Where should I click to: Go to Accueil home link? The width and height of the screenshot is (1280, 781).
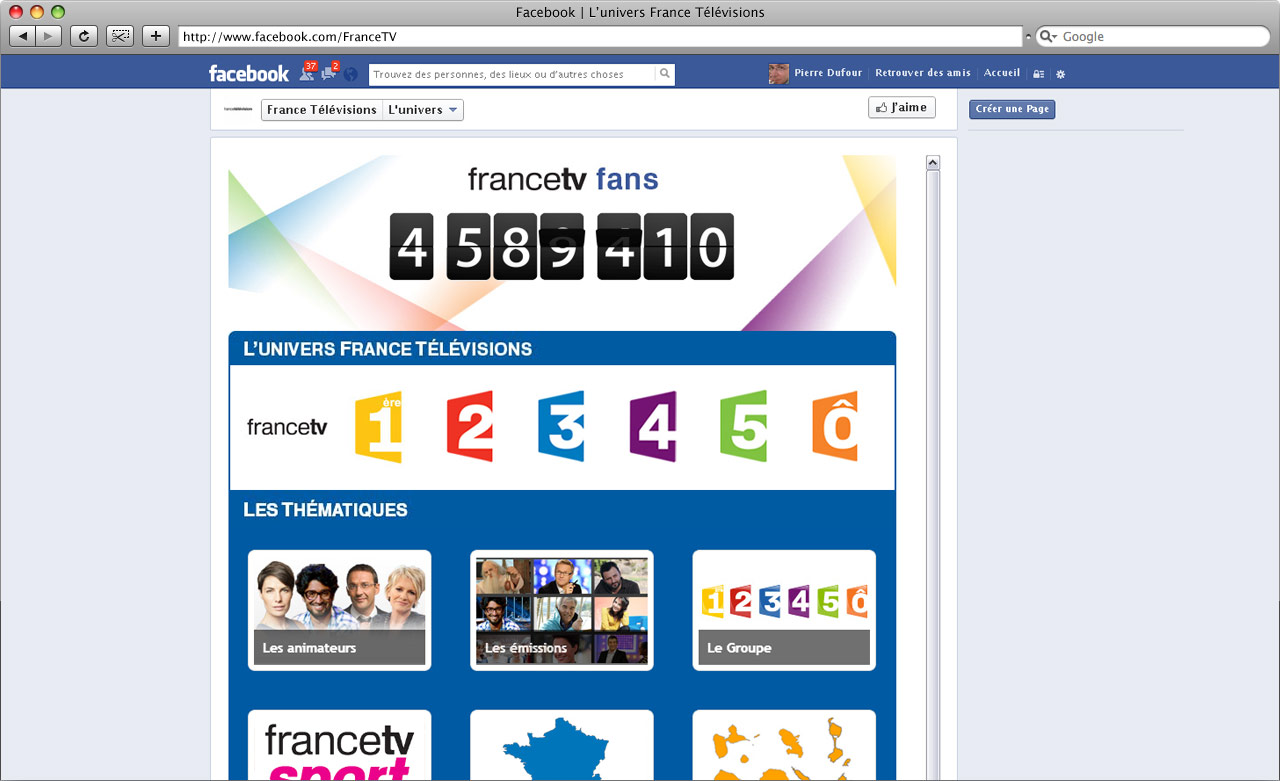(1002, 73)
